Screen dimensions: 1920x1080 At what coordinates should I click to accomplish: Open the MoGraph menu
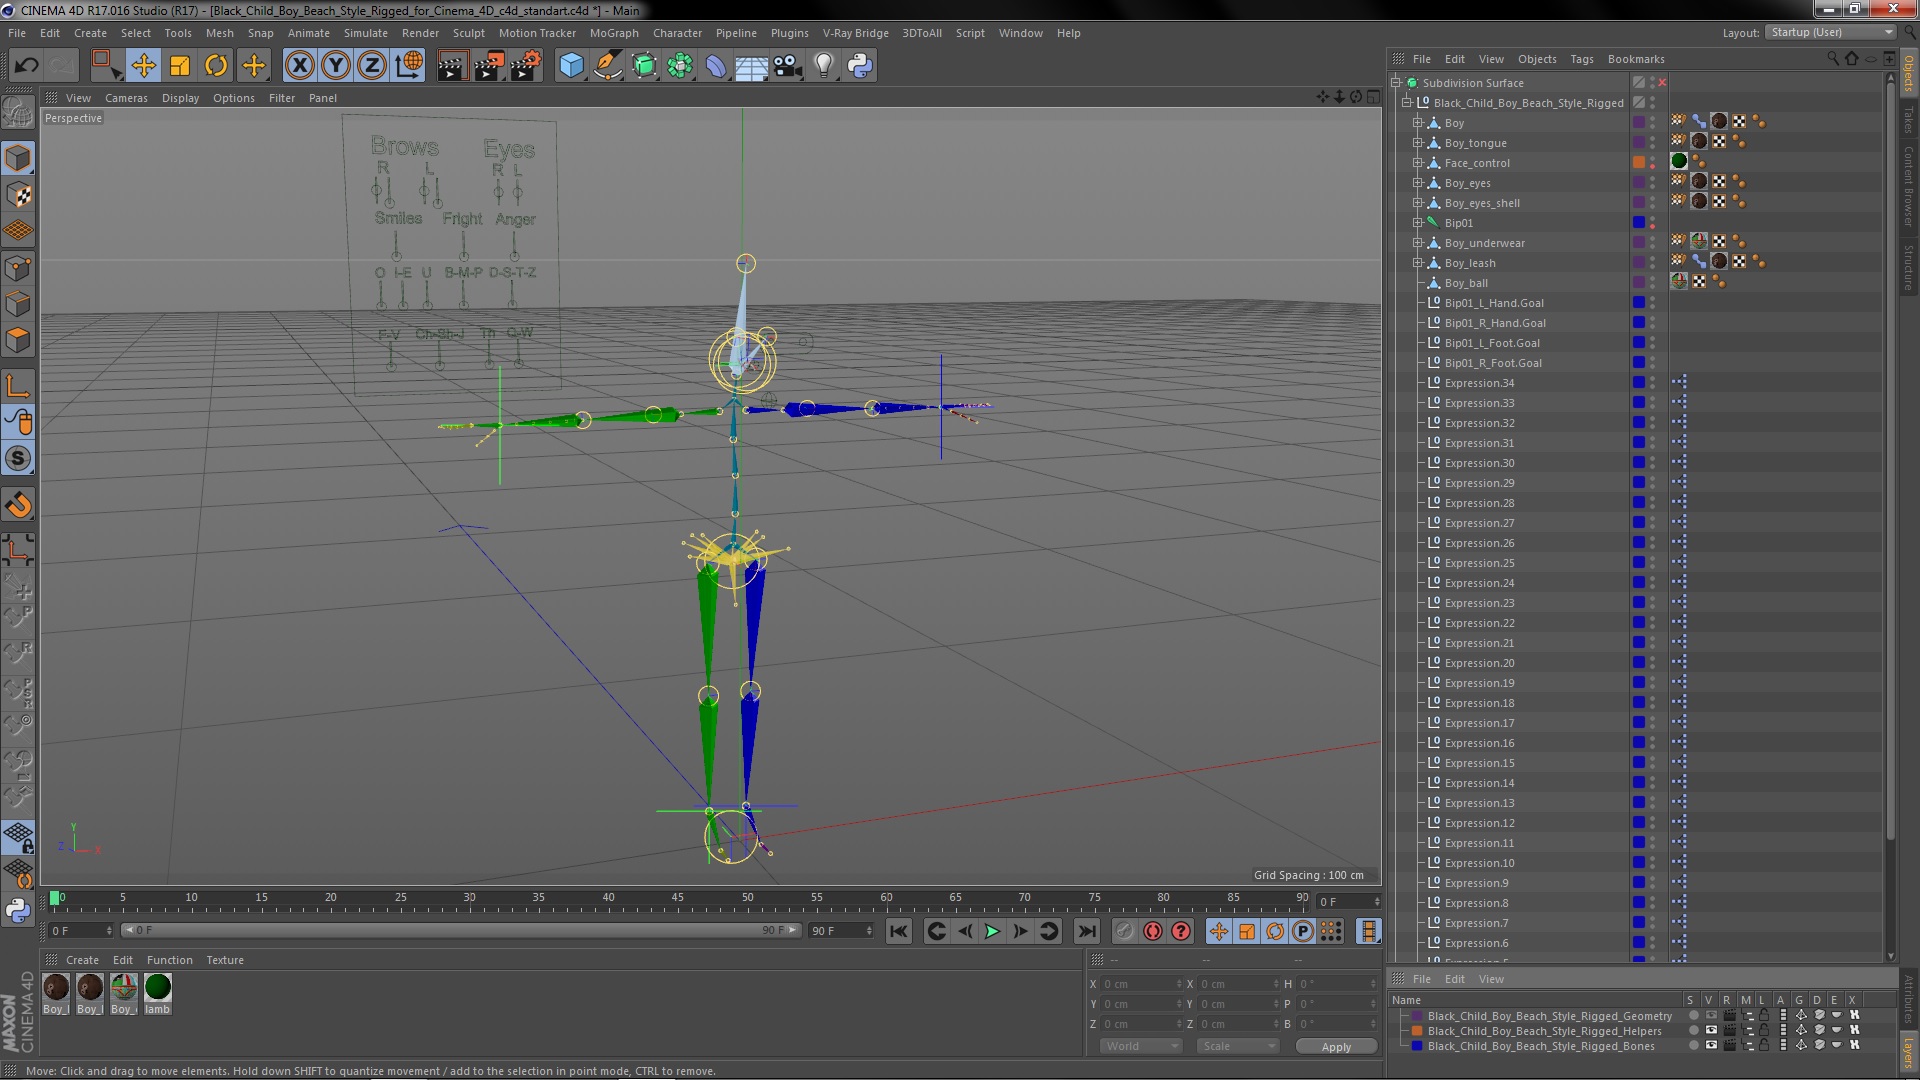(x=614, y=33)
